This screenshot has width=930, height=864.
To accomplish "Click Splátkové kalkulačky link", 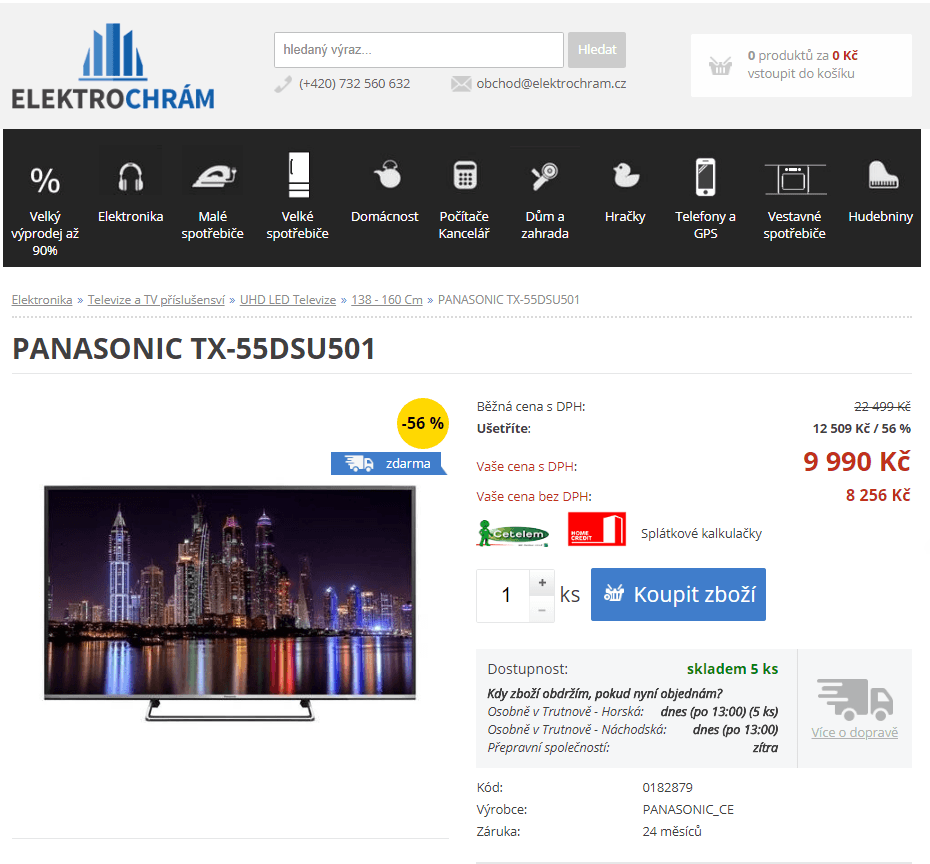I will [x=701, y=533].
